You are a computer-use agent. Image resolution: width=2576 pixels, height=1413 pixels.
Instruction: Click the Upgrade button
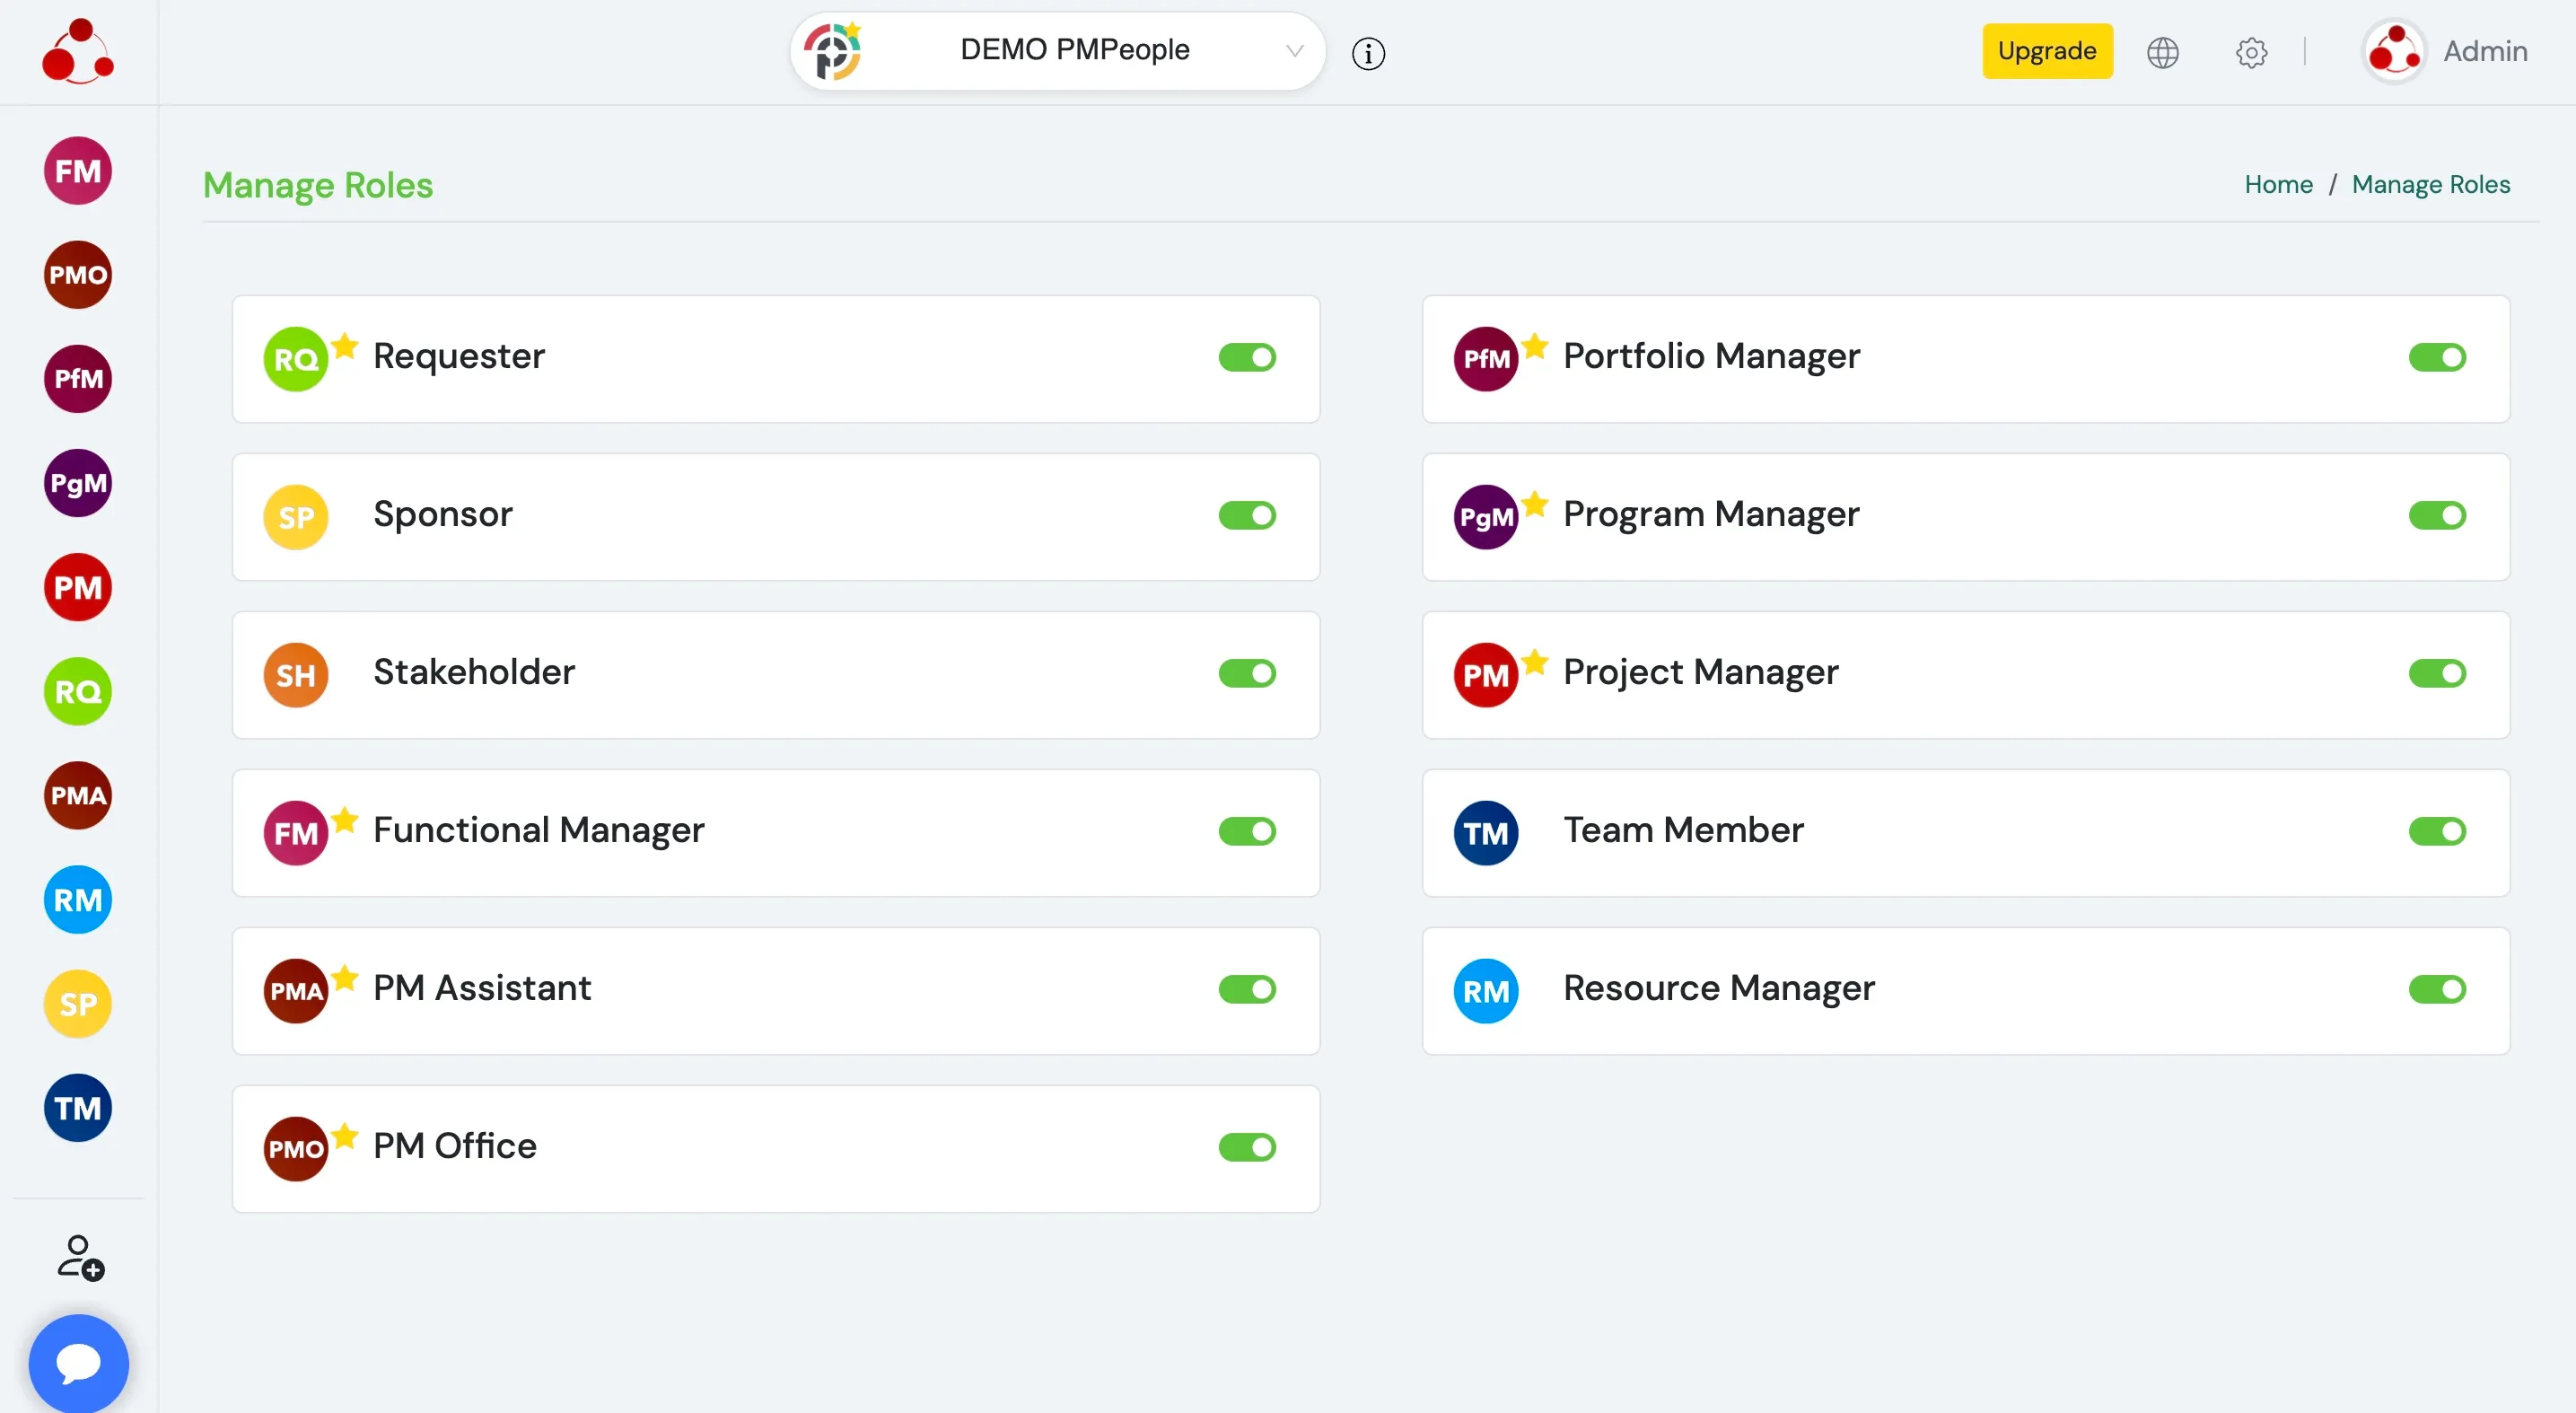click(2047, 51)
